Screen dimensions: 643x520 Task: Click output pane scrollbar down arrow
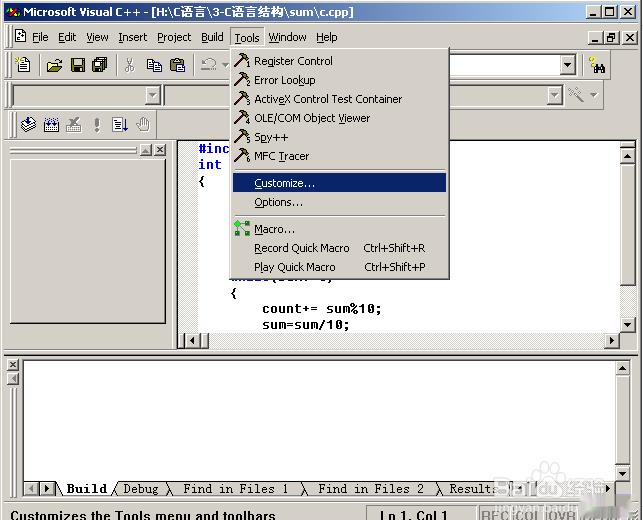point(622,473)
